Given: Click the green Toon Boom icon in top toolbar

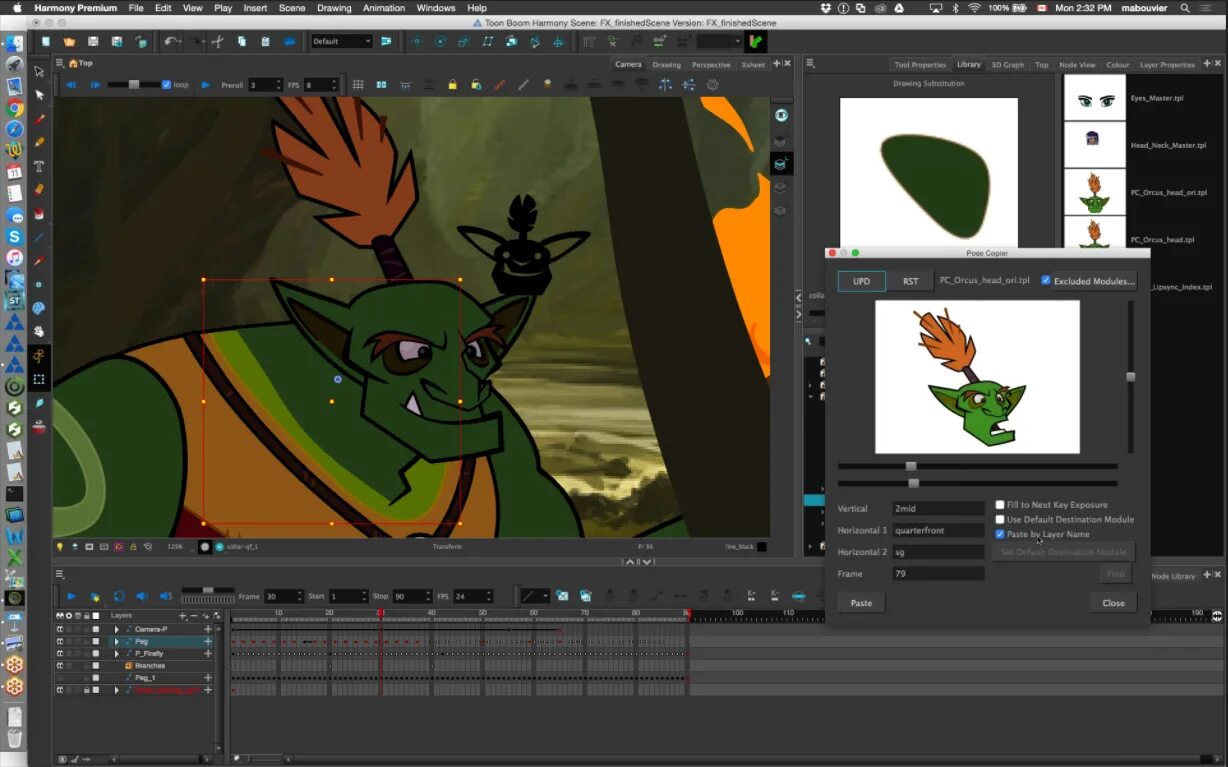Looking at the screenshot, I should click(x=756, y=42).
